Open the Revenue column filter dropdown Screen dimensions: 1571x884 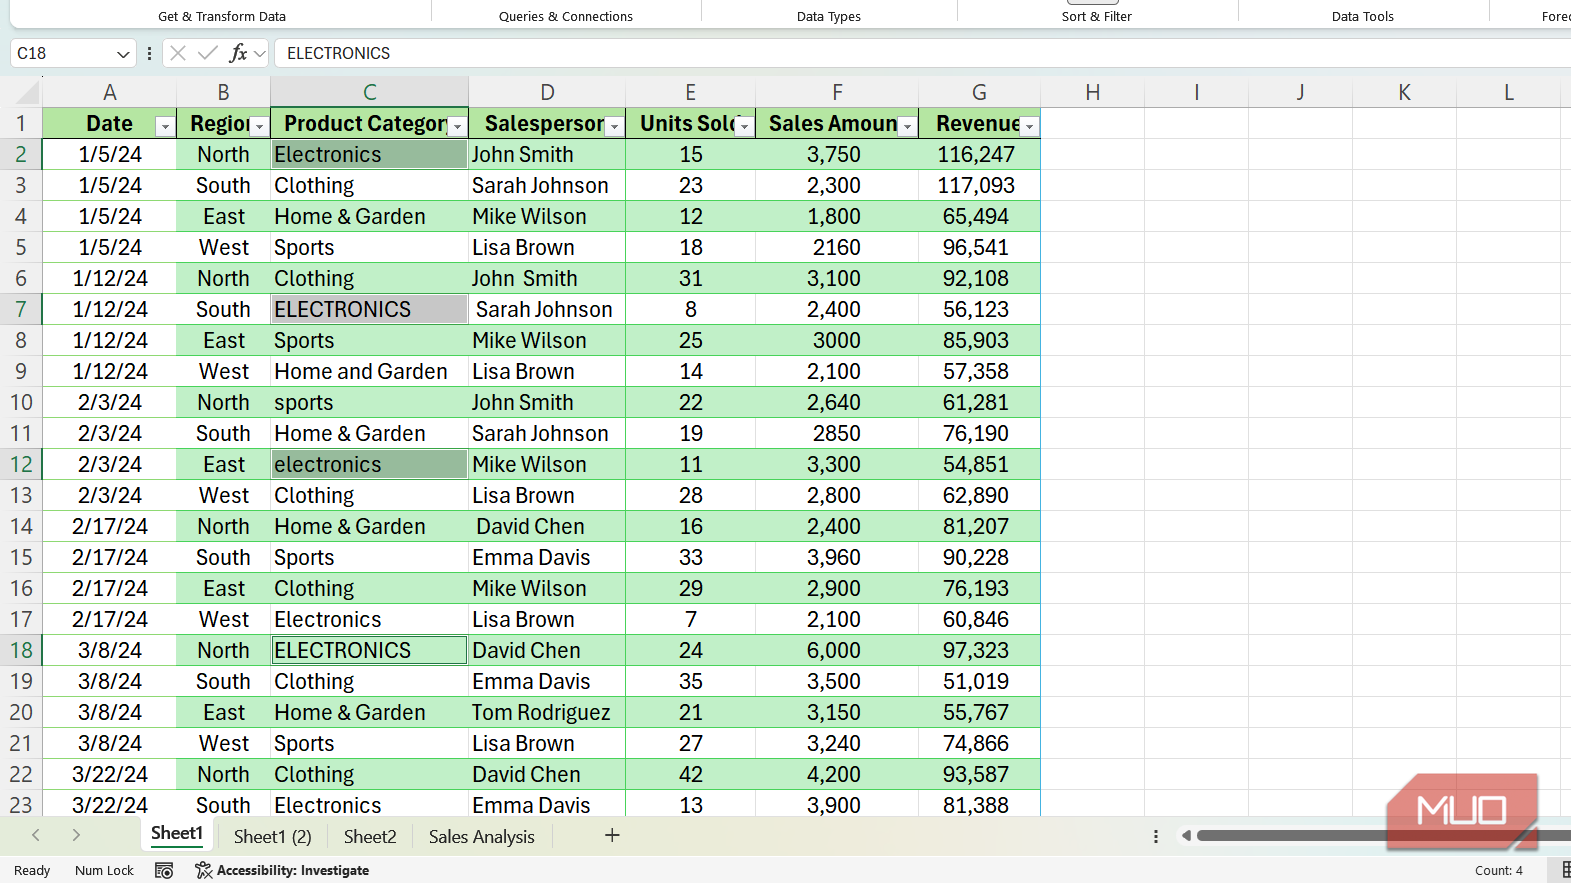tap(1029, 126)
